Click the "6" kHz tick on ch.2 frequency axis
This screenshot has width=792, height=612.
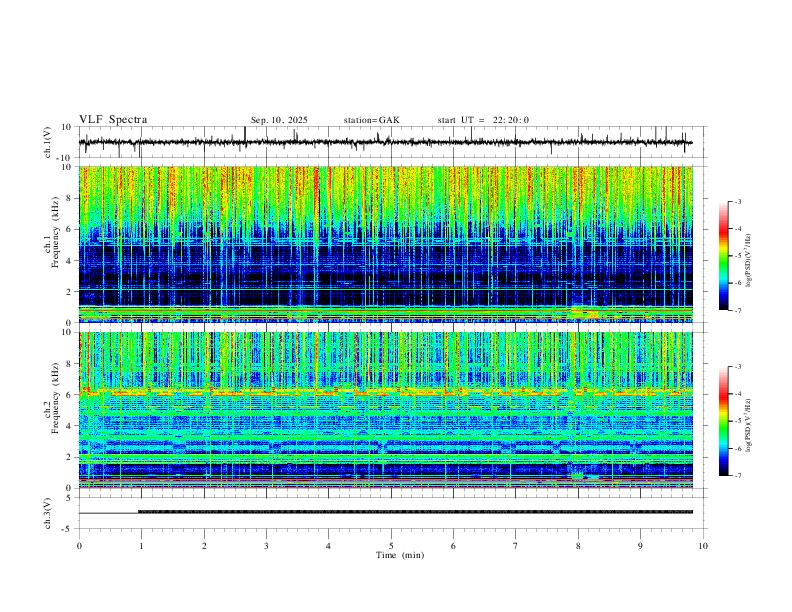tap(69, 395)
